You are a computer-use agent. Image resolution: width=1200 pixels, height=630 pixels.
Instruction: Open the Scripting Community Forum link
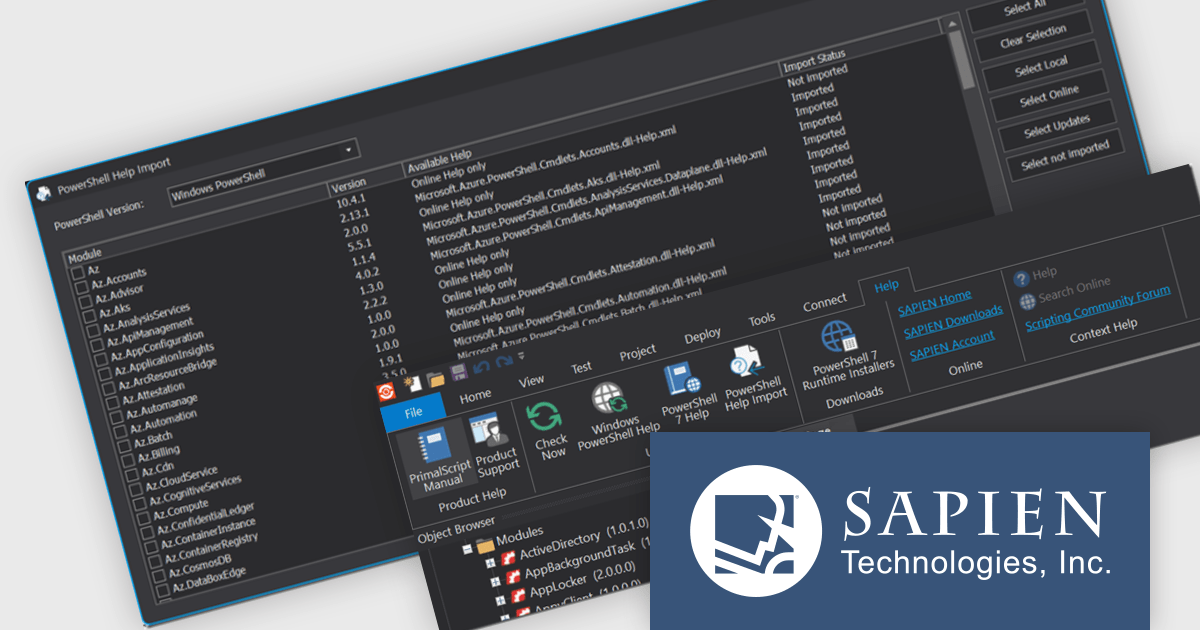point(1097,309)
